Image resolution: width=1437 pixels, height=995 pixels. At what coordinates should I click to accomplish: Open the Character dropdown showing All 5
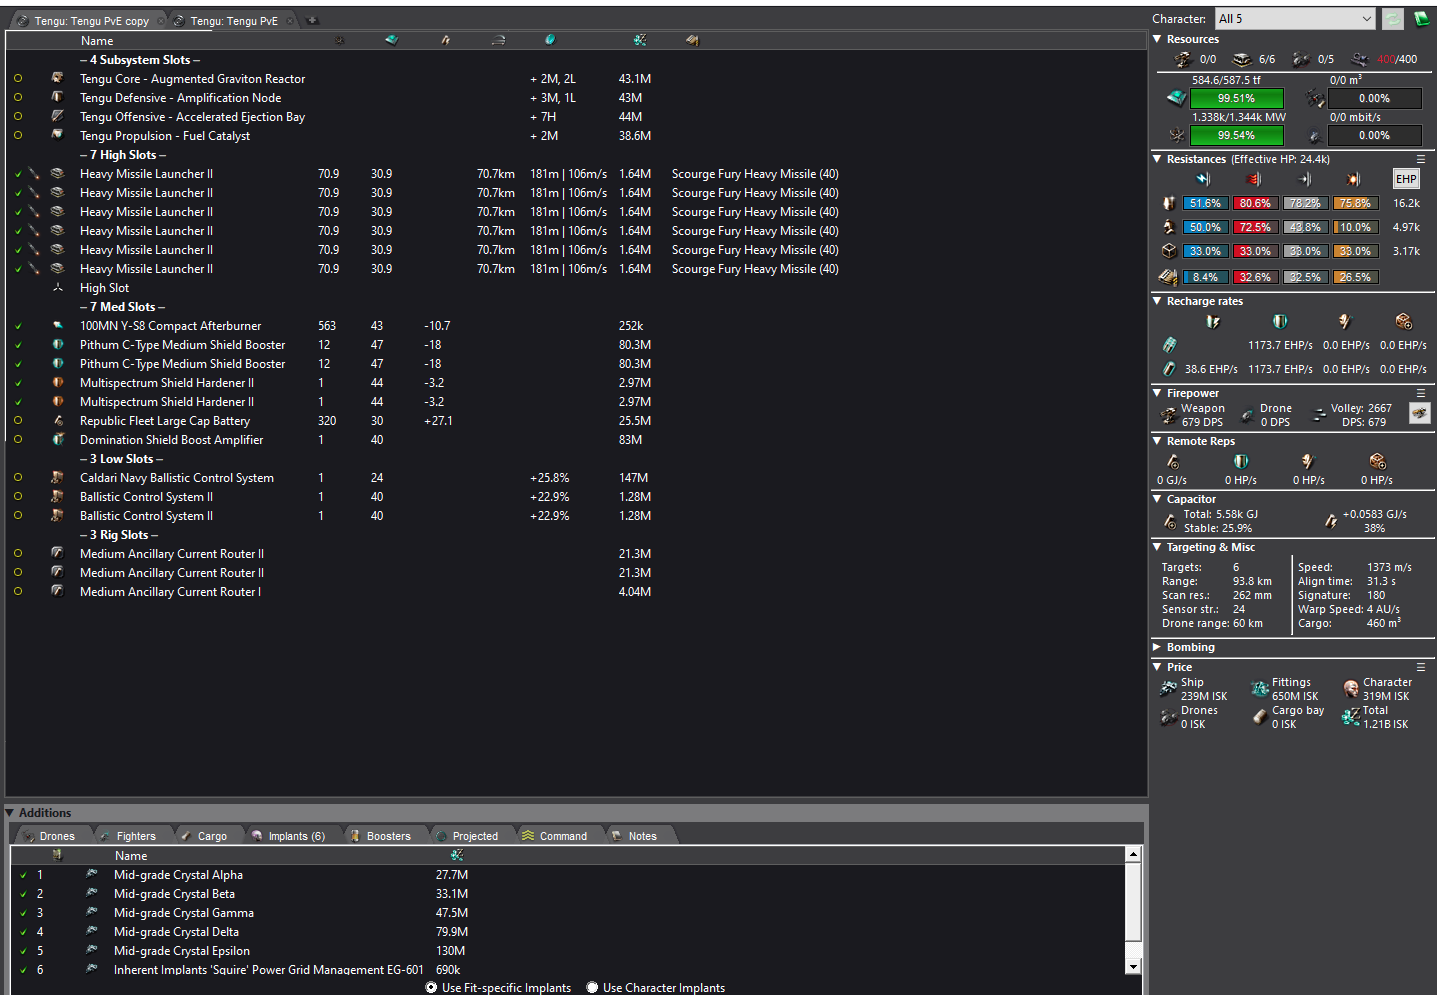pyautogui.click(x=1295, y=19)
